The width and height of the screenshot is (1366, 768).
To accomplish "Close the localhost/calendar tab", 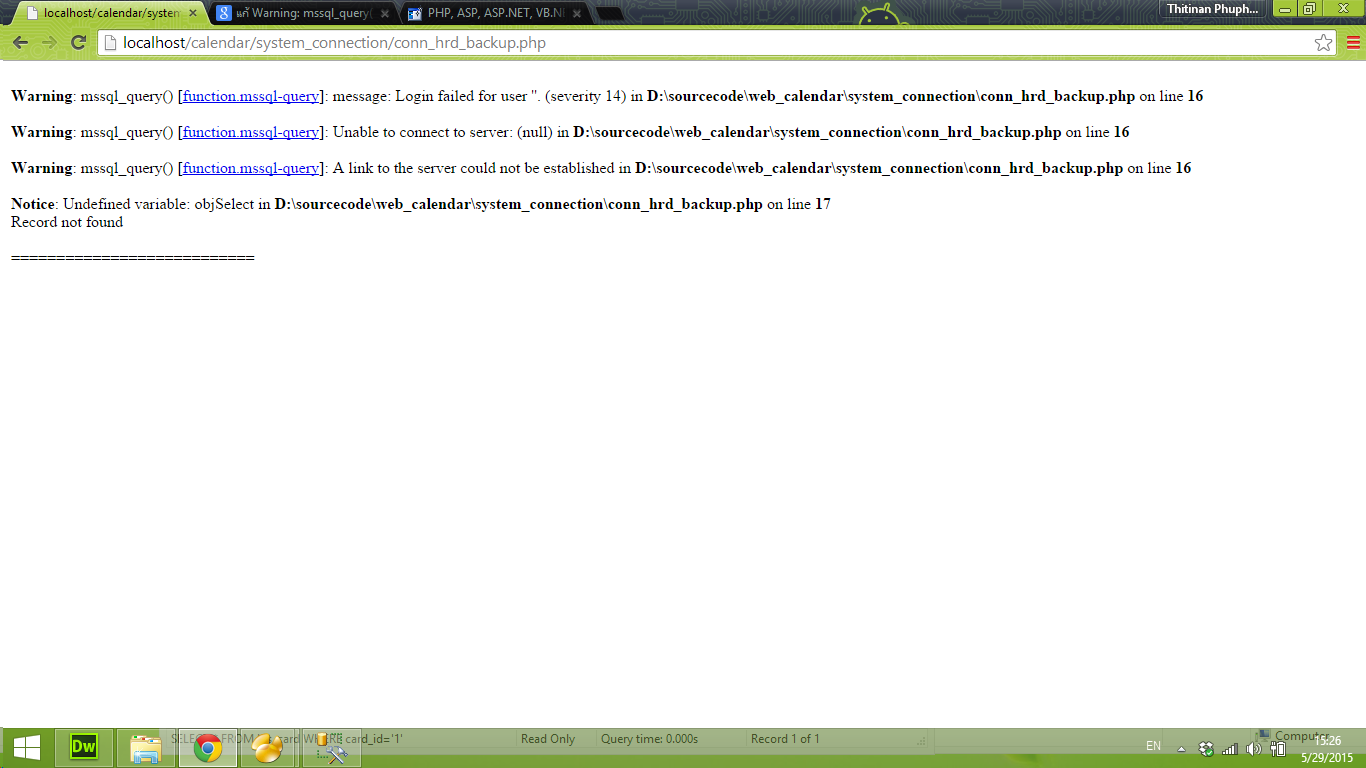I will 193,14.
